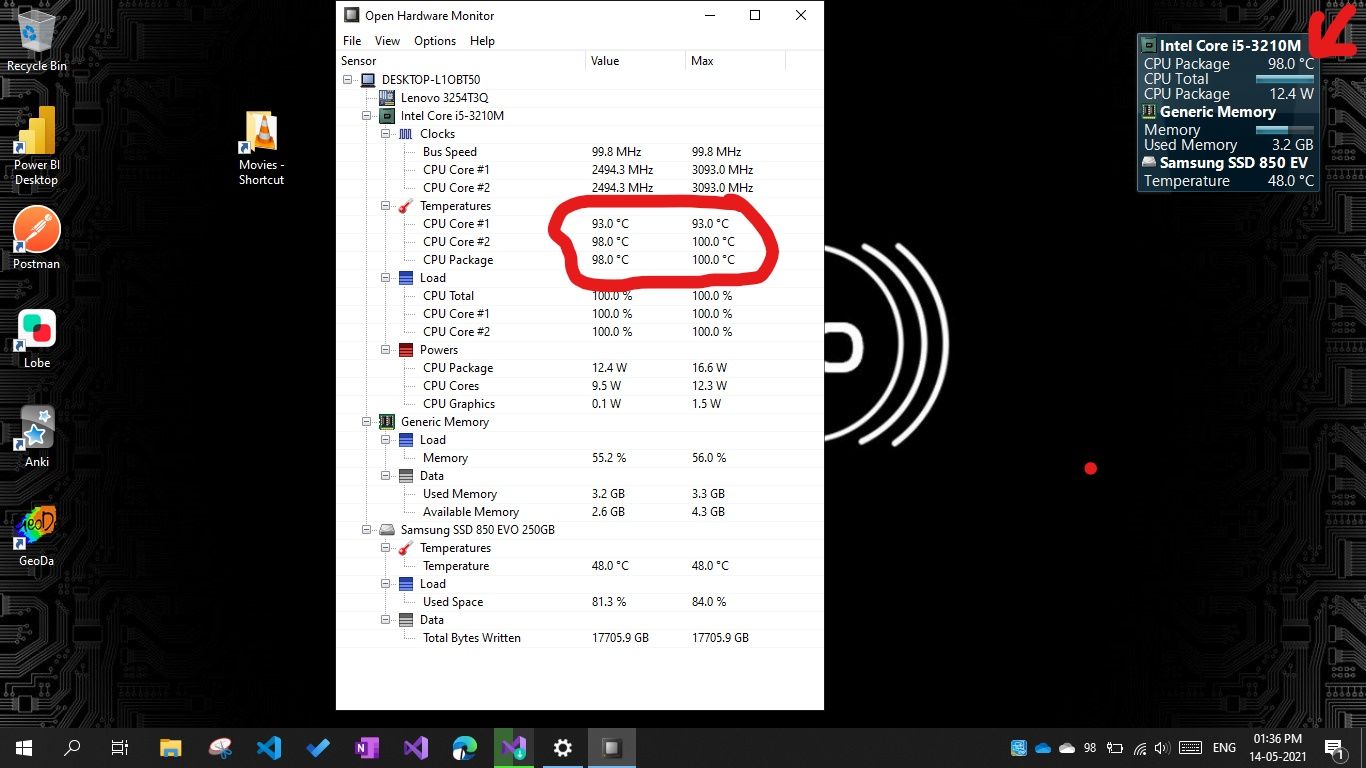Open the Help menu

pyautogui.click(x=482, y=41)
